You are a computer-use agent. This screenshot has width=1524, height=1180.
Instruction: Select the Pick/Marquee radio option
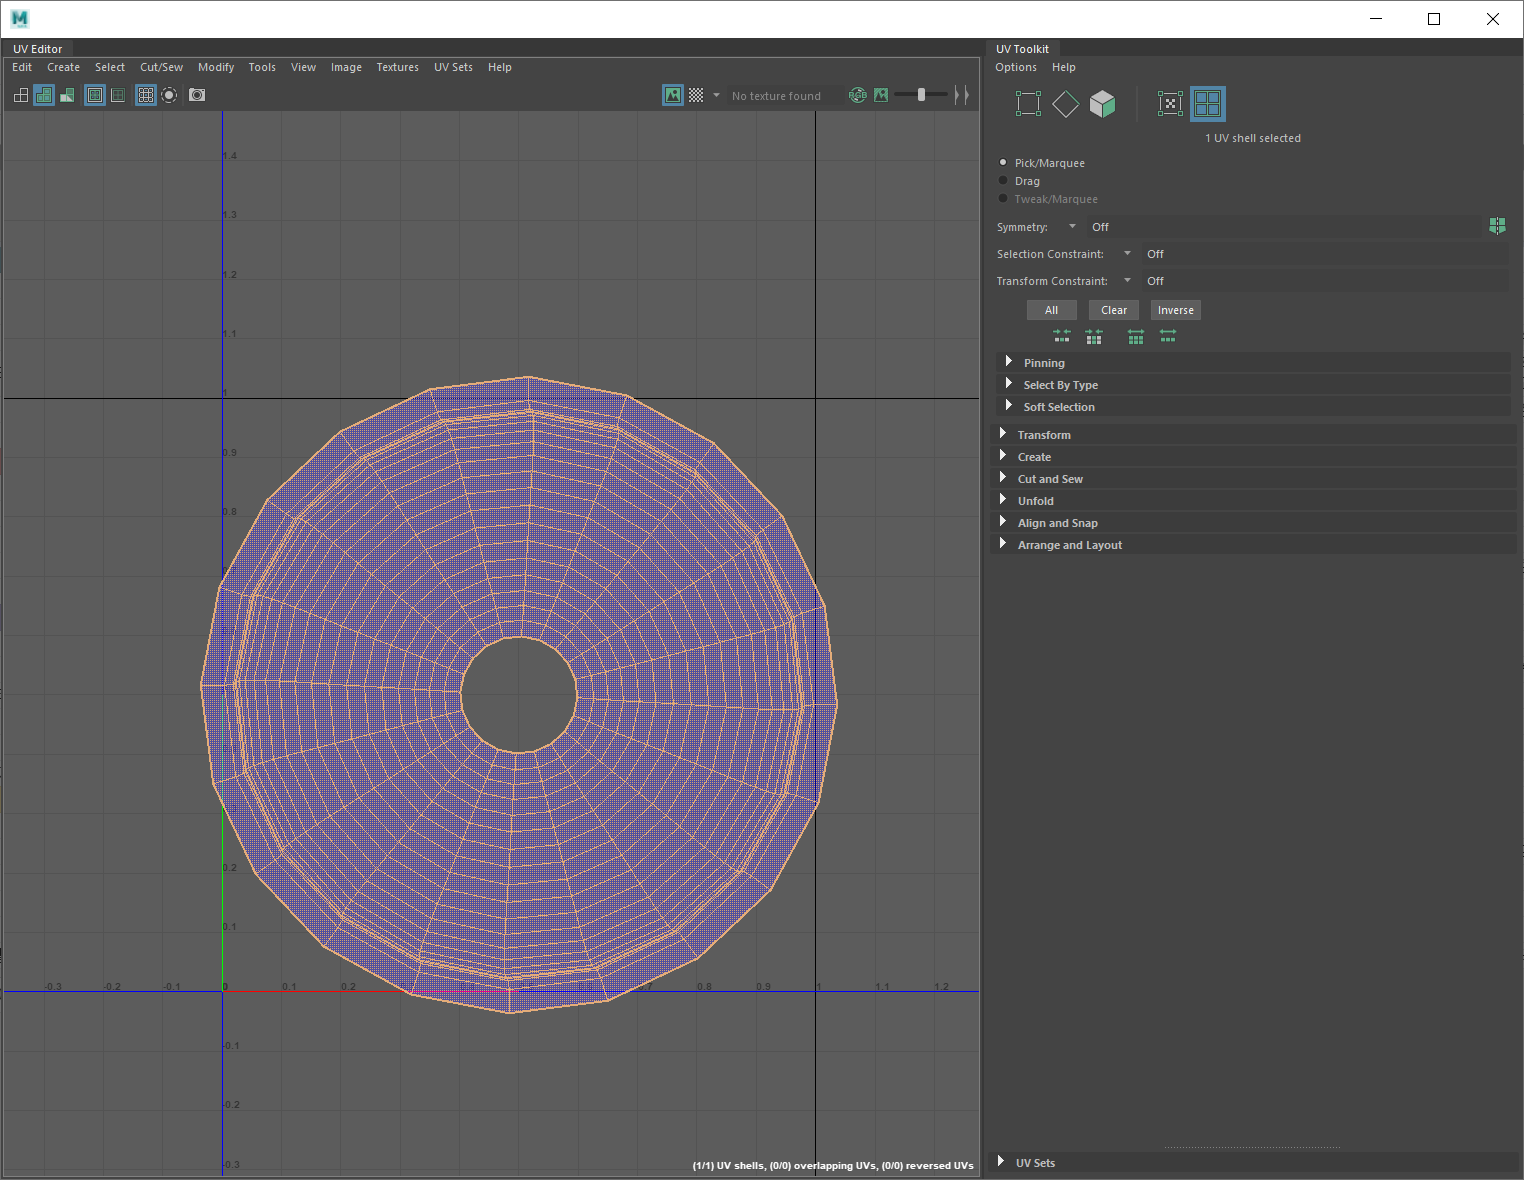click(1003, 163)
